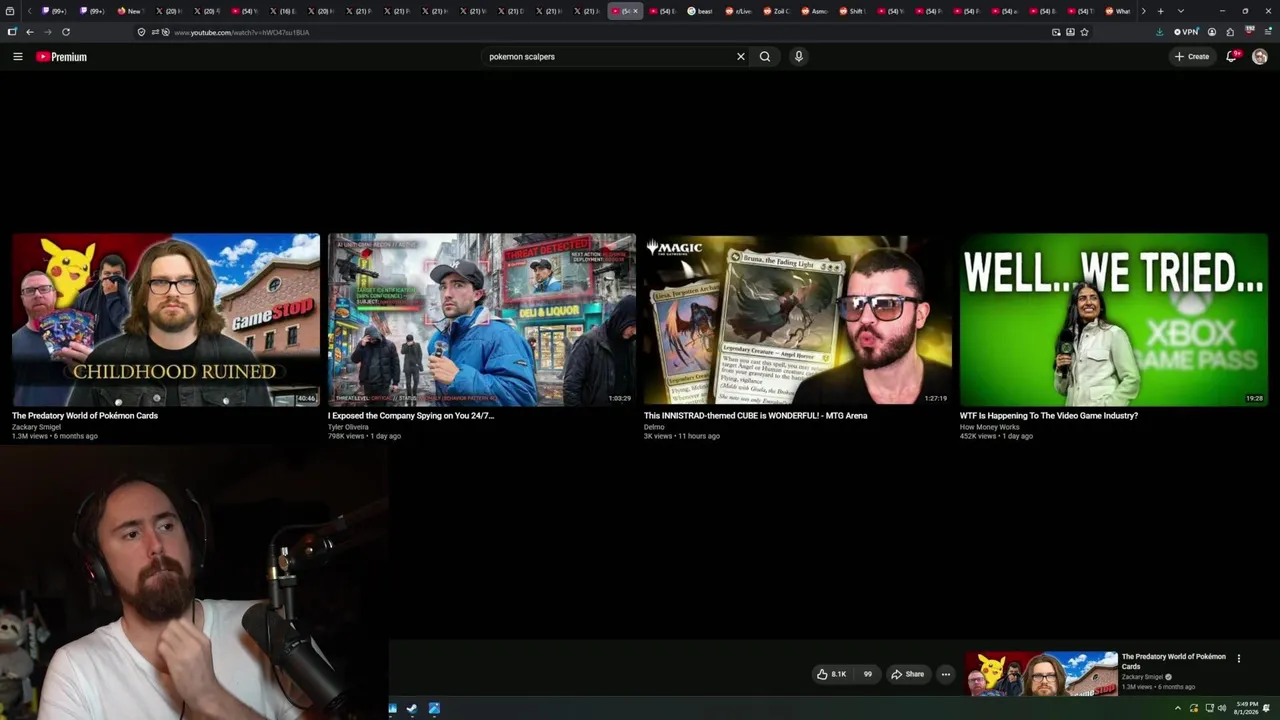1280x720 pixels.
Task: Share the current video
Action: (908, 674)
